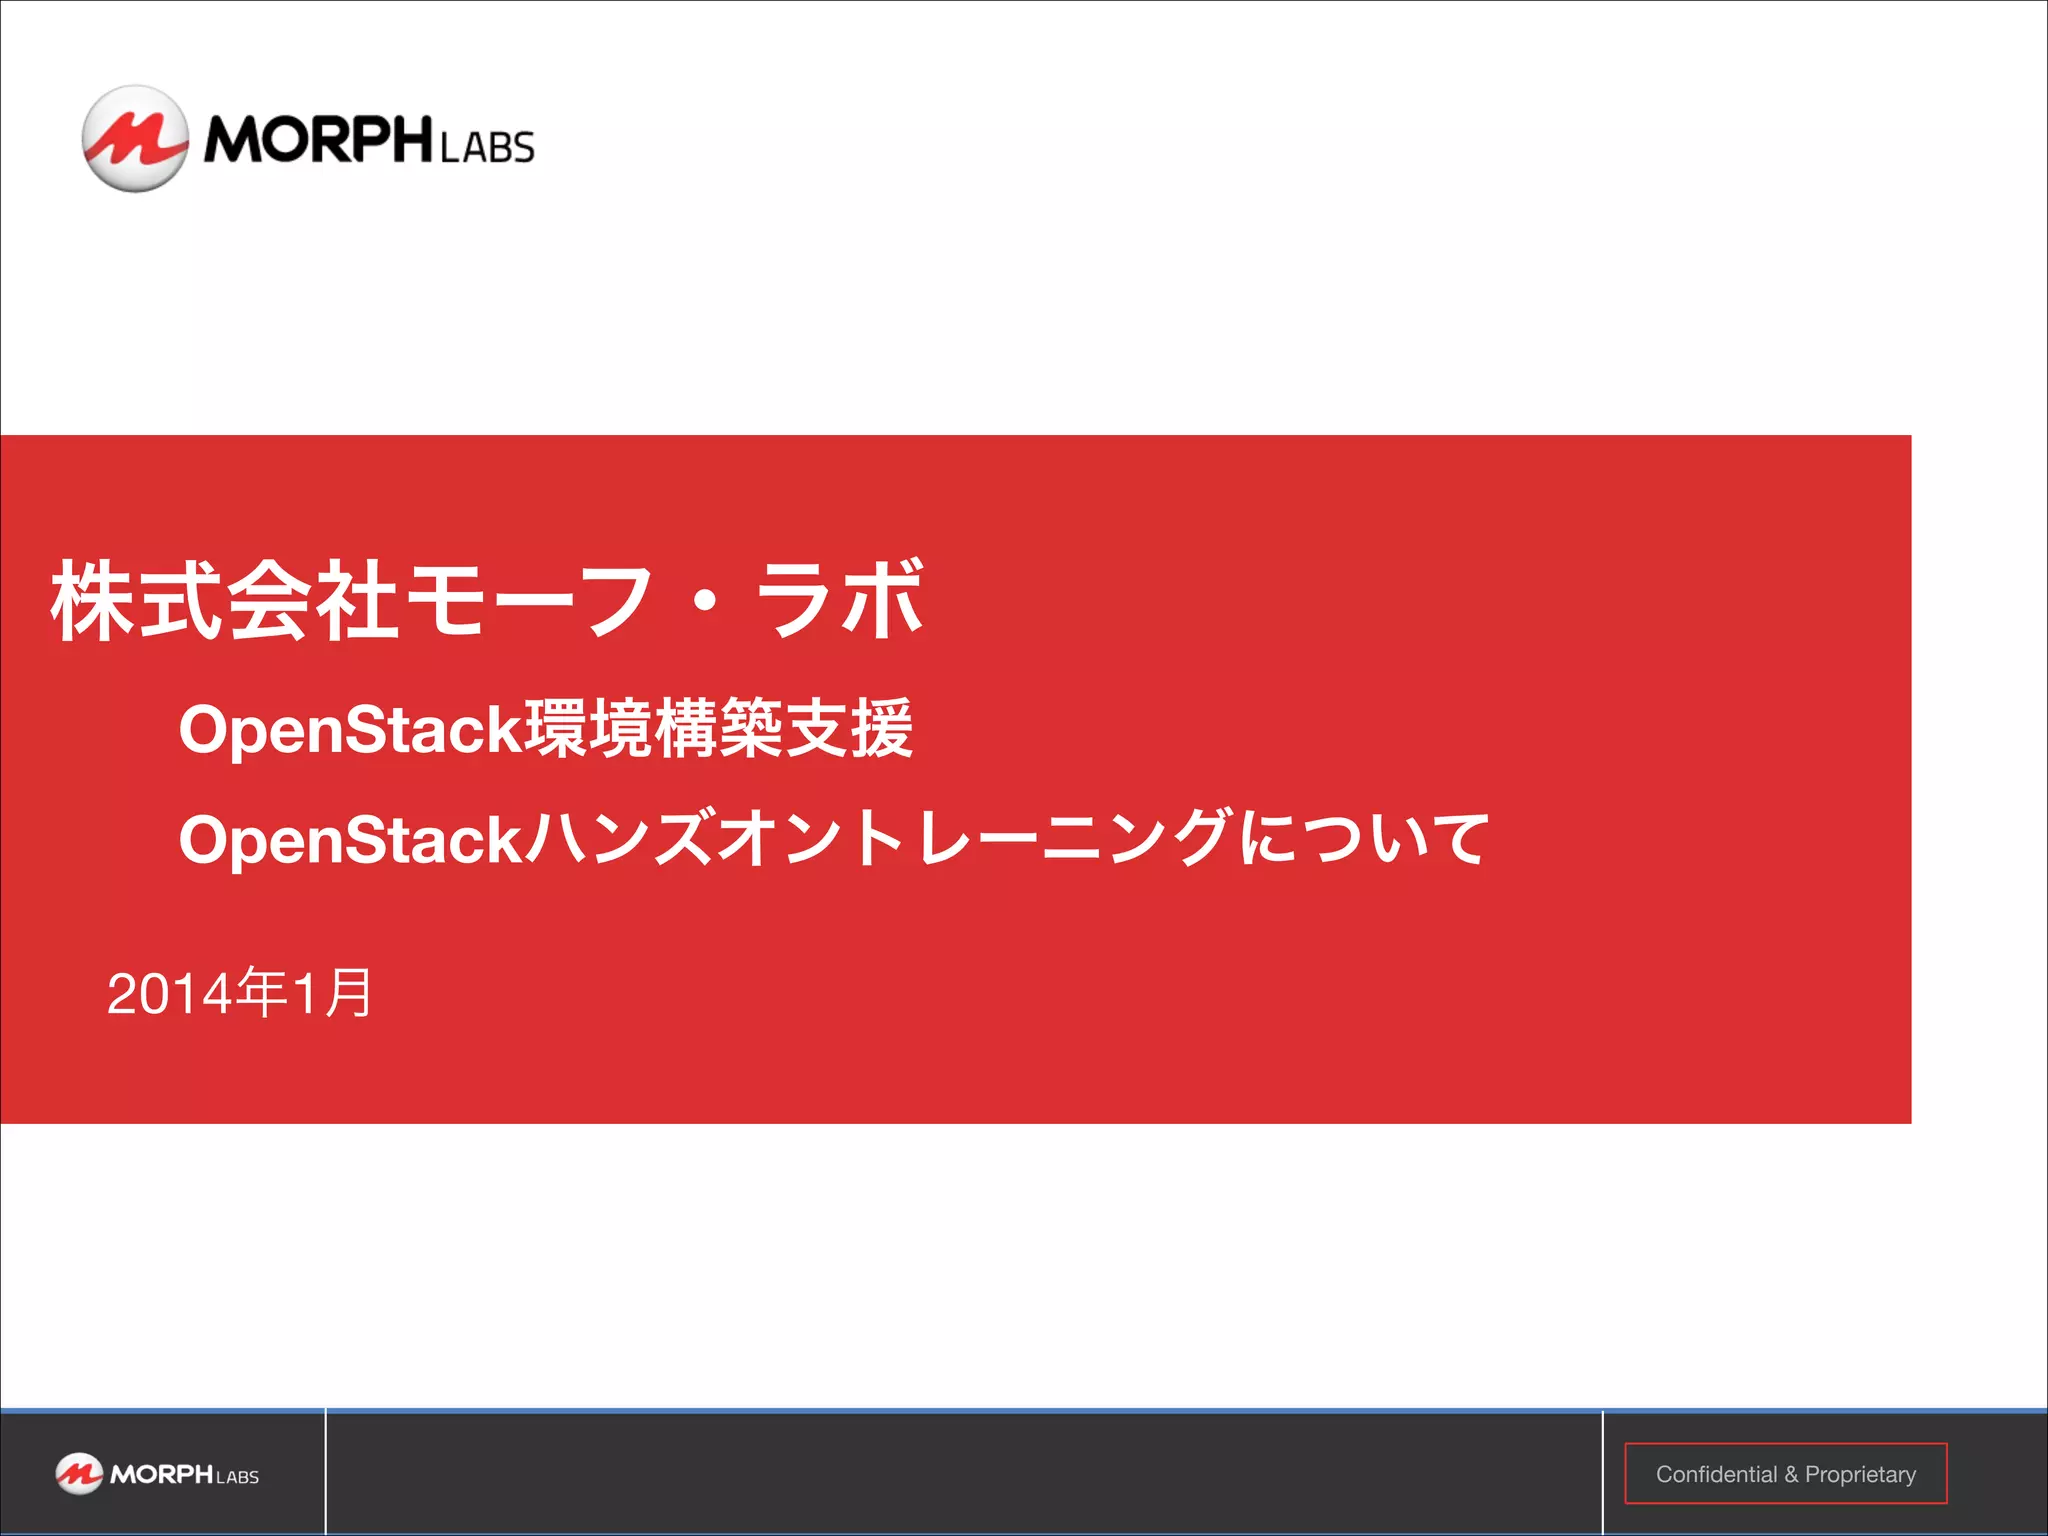The height and width of the screenshot is (1536, 2048).
Task: Click the OpenStack環境構築支援 subtitle line
Action: click(x=545, y=729)
